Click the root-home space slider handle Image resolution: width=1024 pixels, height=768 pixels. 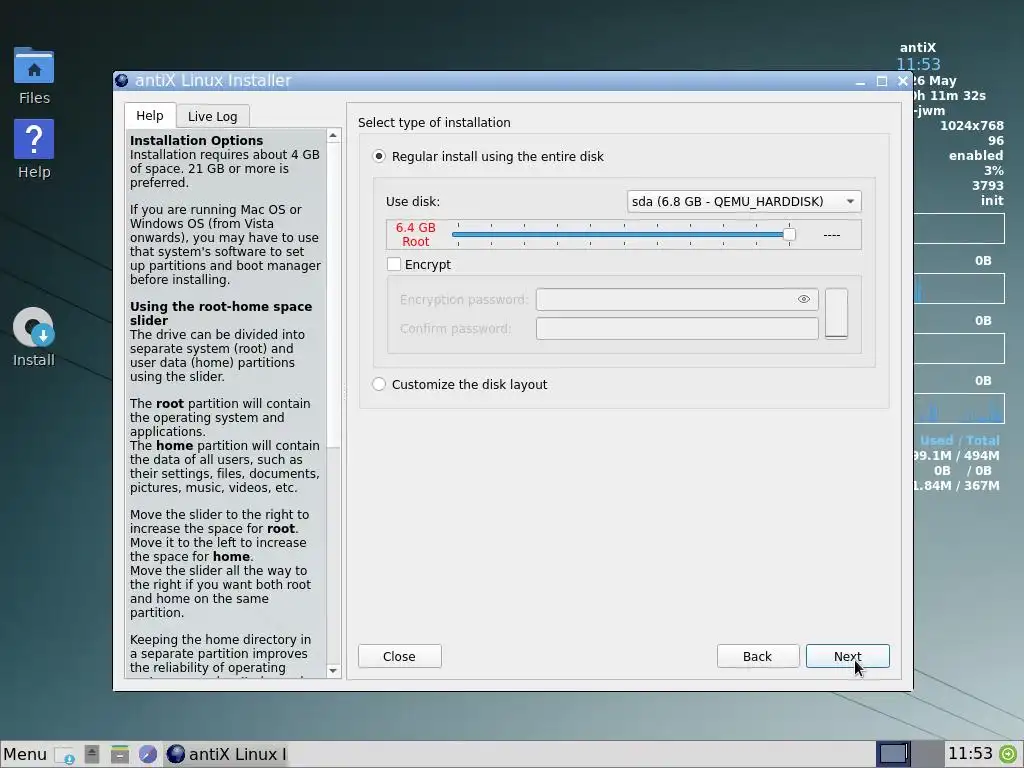click(x=789, y=234)
